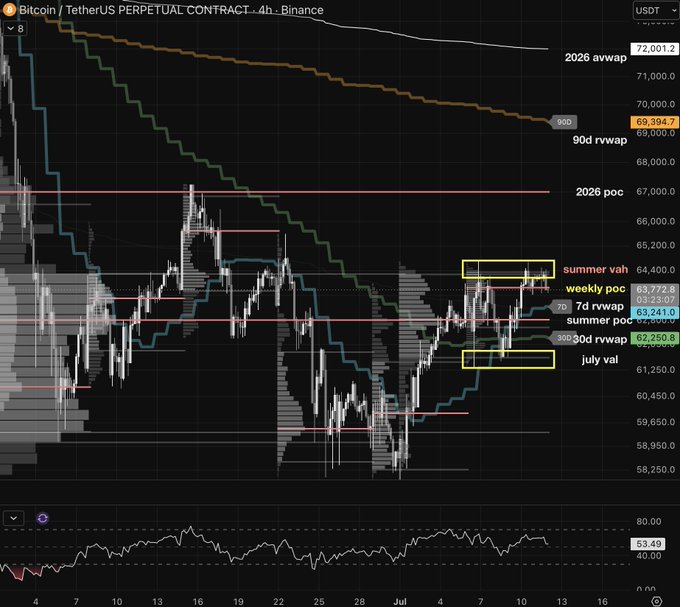The width and height of the screenshot is (680, 607).
Task: Click the Bitcoin logo icon beside the symbol name
Action: pos(9,10)
